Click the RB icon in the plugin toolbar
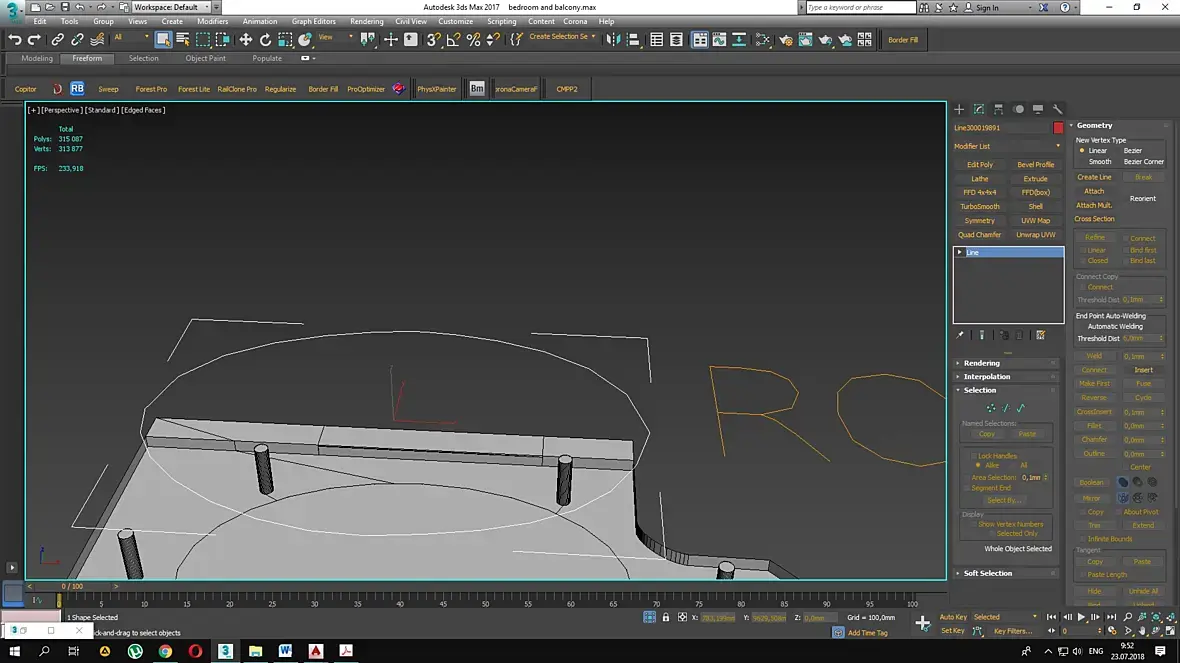This screenshot has height=663, width=1180. coord(77,89)
